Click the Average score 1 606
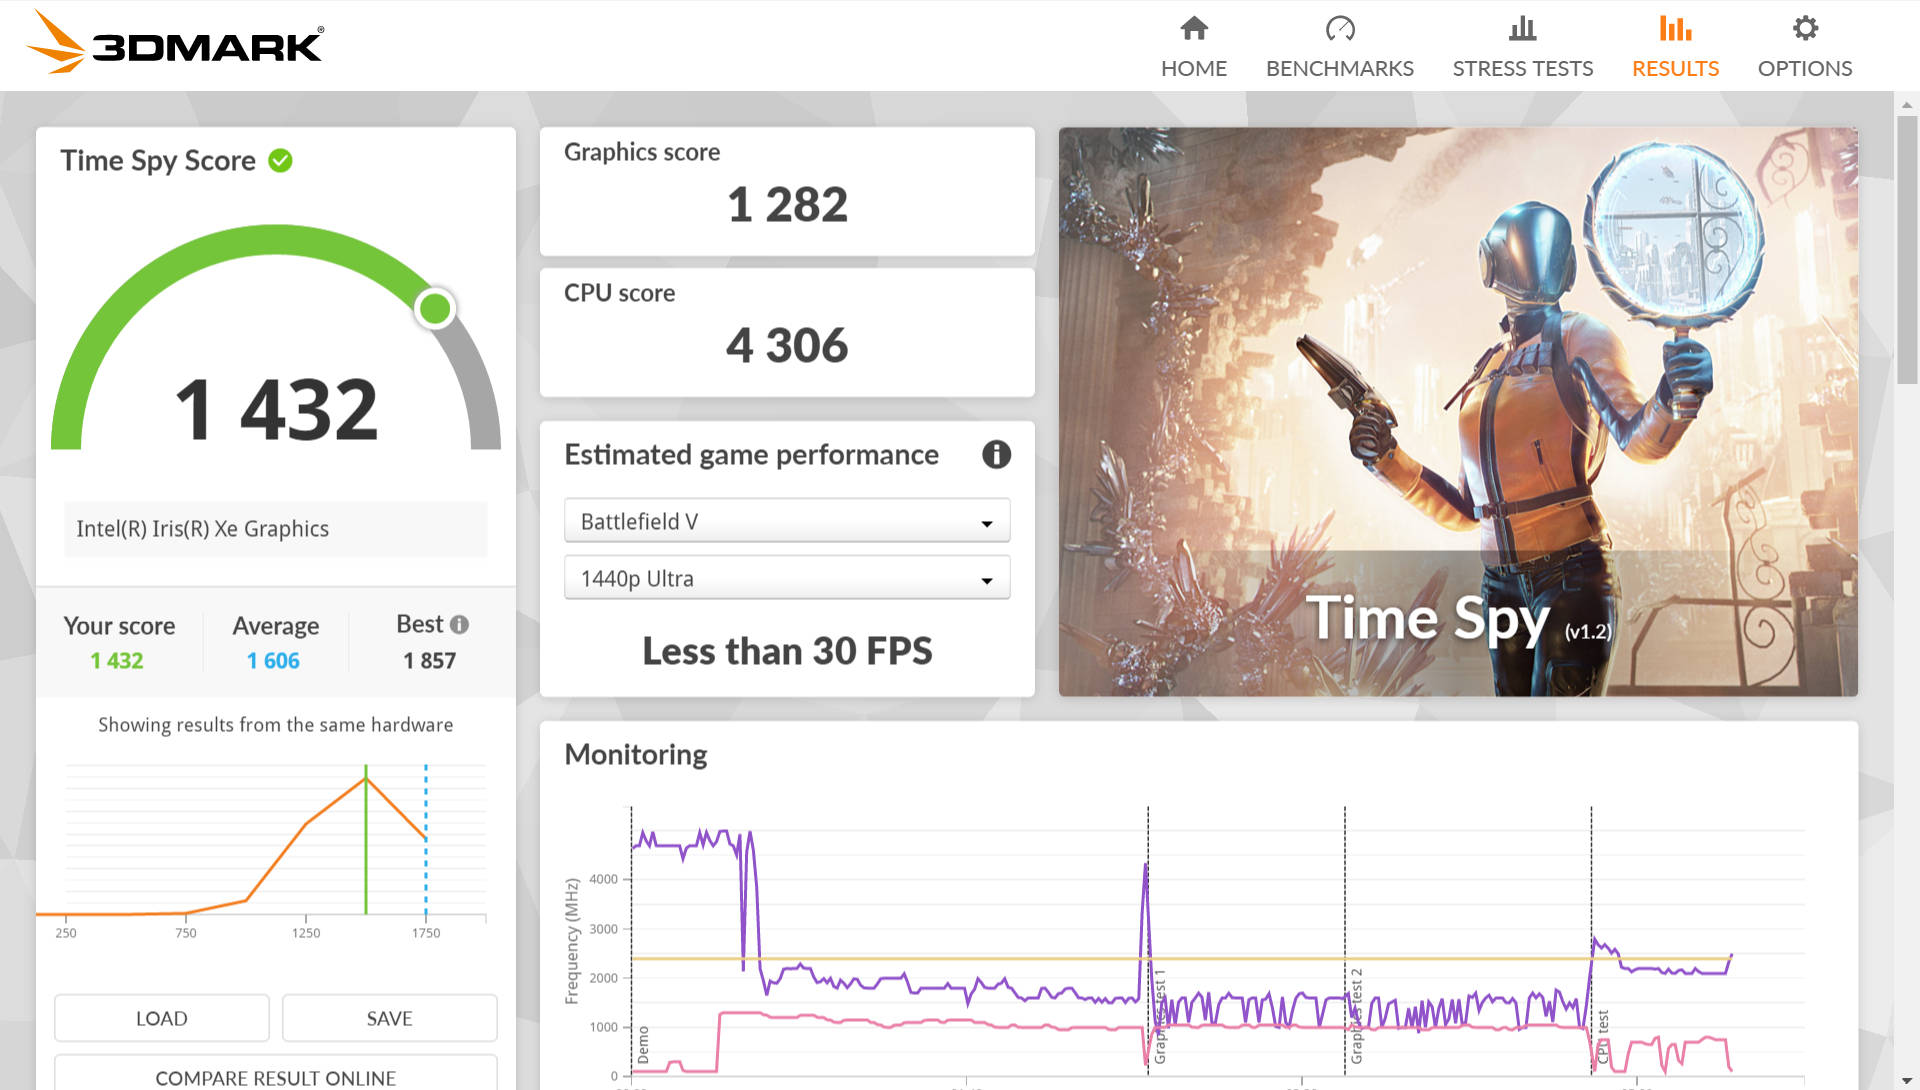The width and height of the screenshot is (1920, 1090). pos(273,661)
